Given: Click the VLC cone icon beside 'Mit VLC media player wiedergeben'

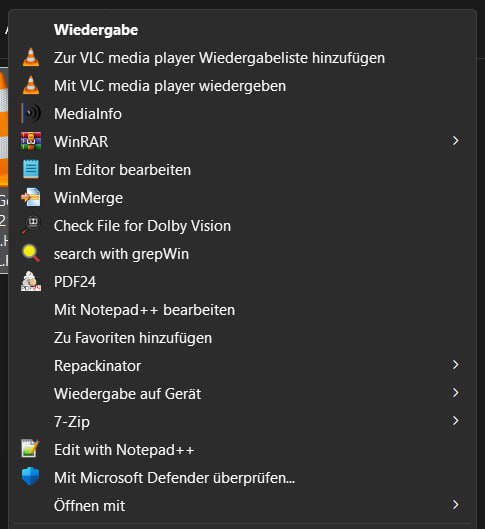Looking at the screenshot, I should click(x=31, y=85).
